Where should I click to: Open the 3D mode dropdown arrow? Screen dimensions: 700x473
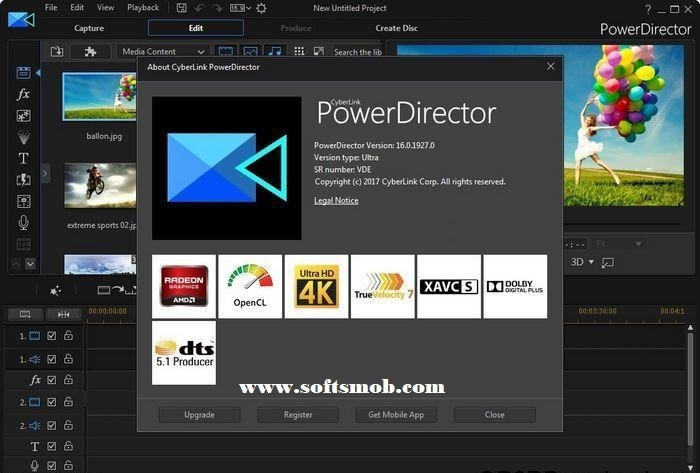click(x=591, y=262)
